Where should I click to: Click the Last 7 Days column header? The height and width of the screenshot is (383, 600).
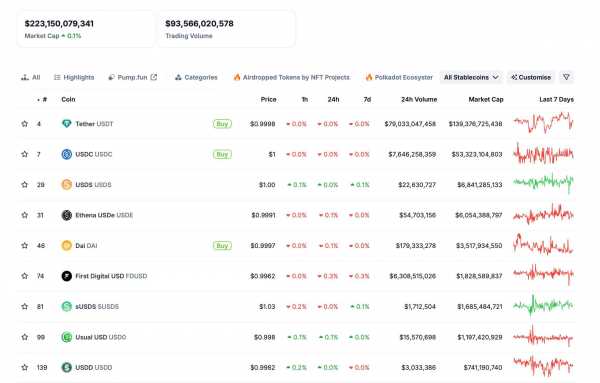click(x=556, y=99)
